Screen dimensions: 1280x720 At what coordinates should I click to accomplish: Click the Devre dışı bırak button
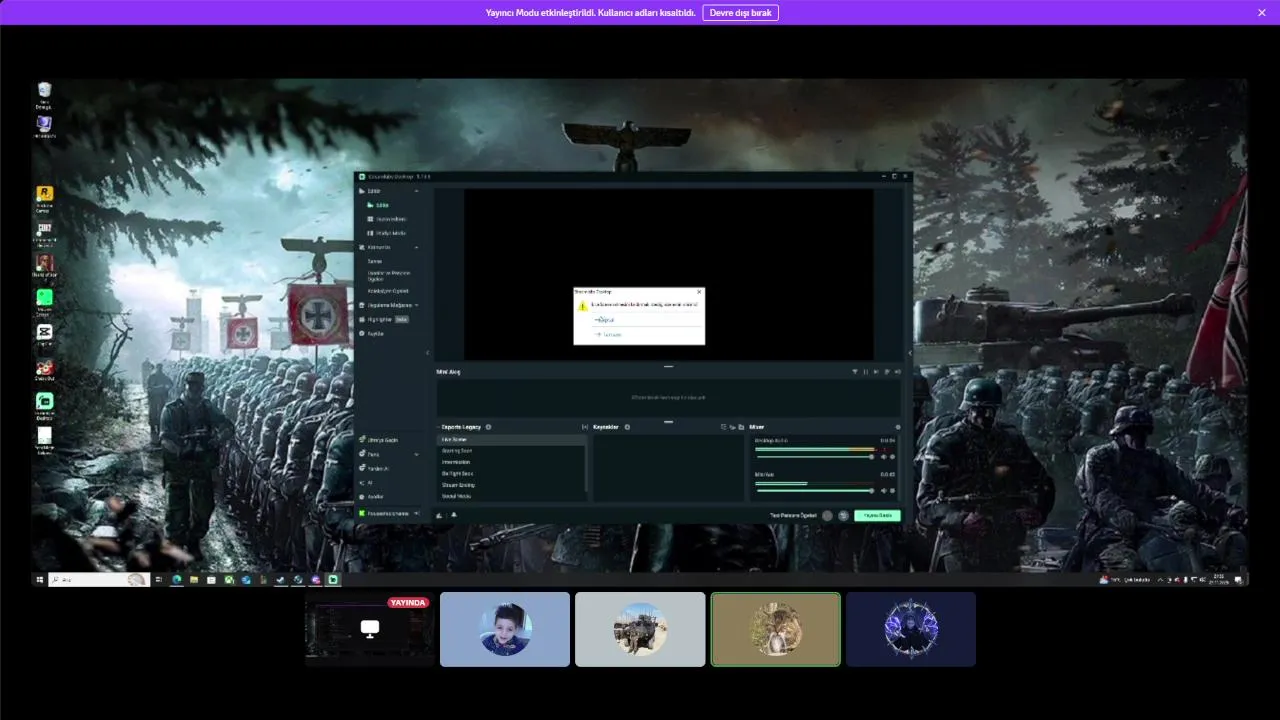[740, 13]
